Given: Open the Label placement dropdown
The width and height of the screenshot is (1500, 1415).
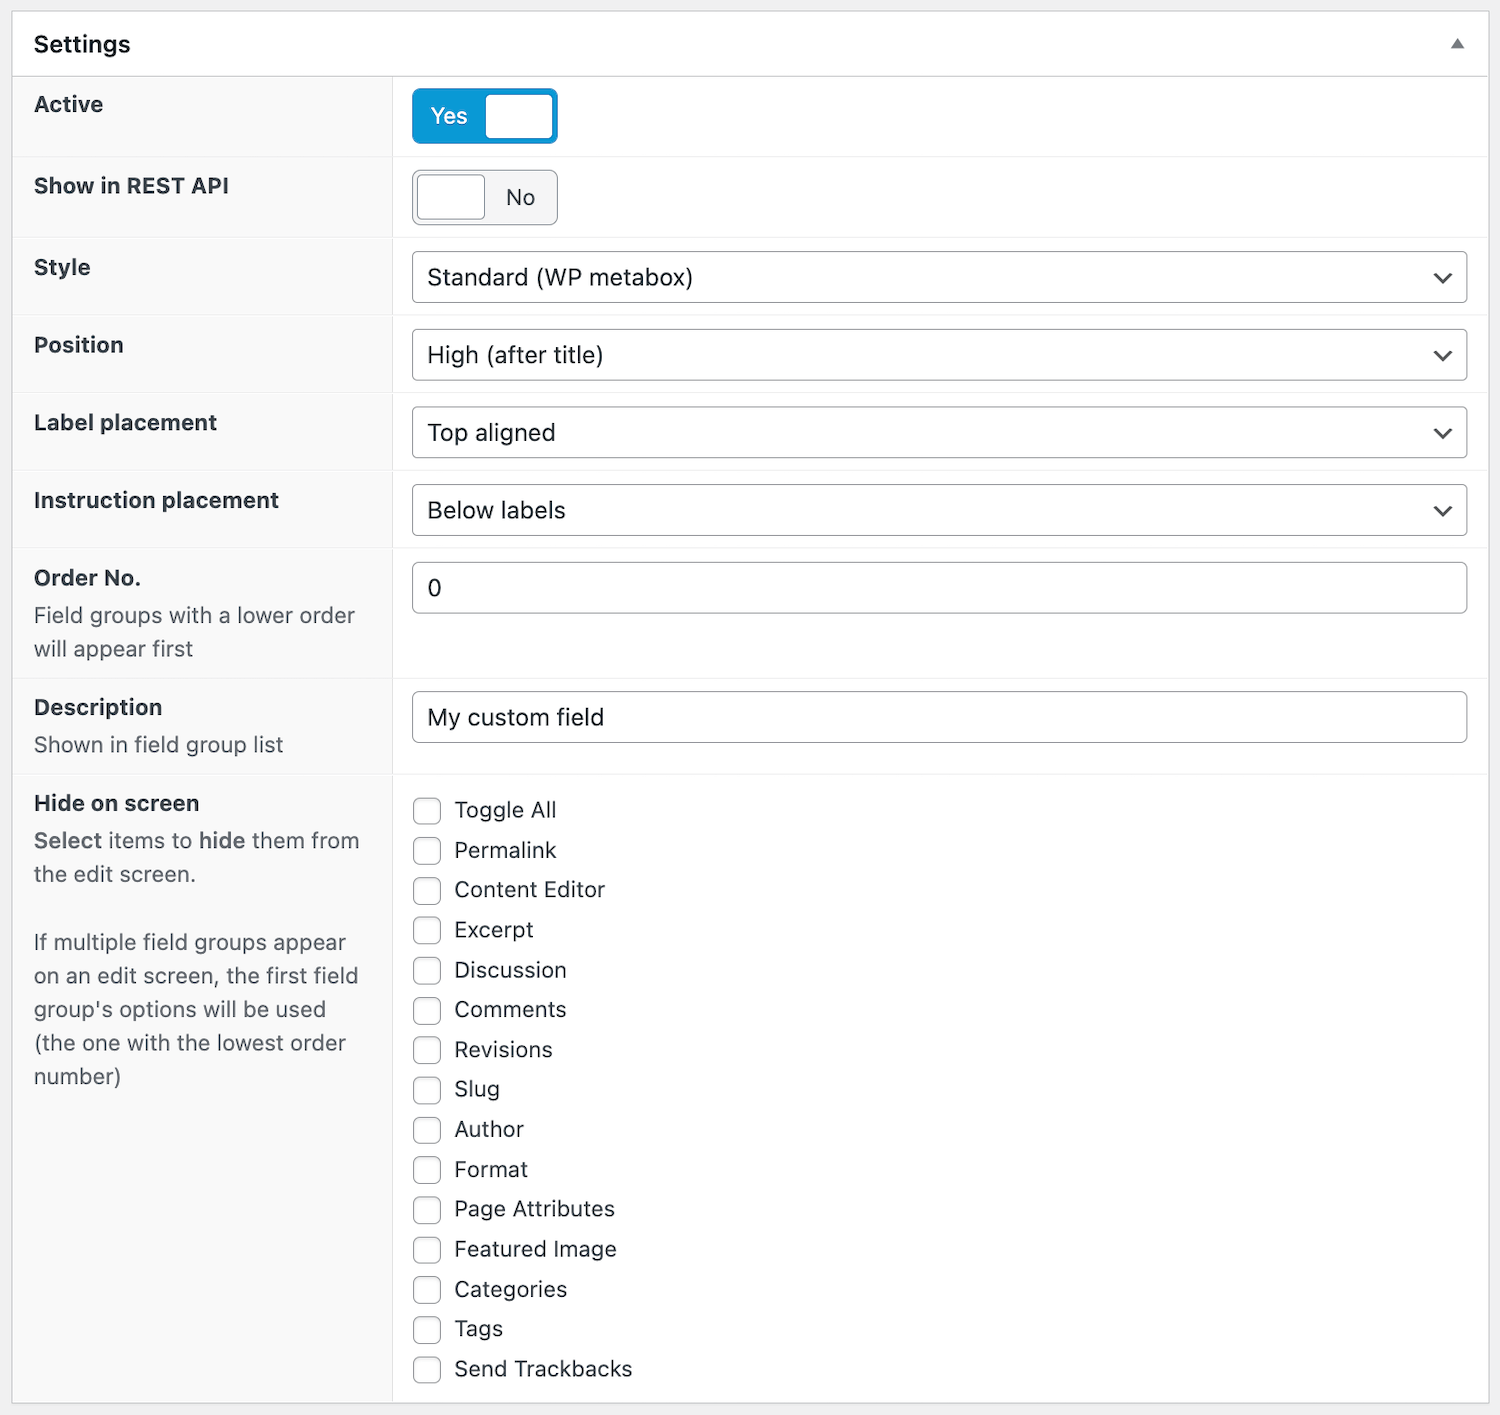Looking at the screenshot, I should (939, 432).
